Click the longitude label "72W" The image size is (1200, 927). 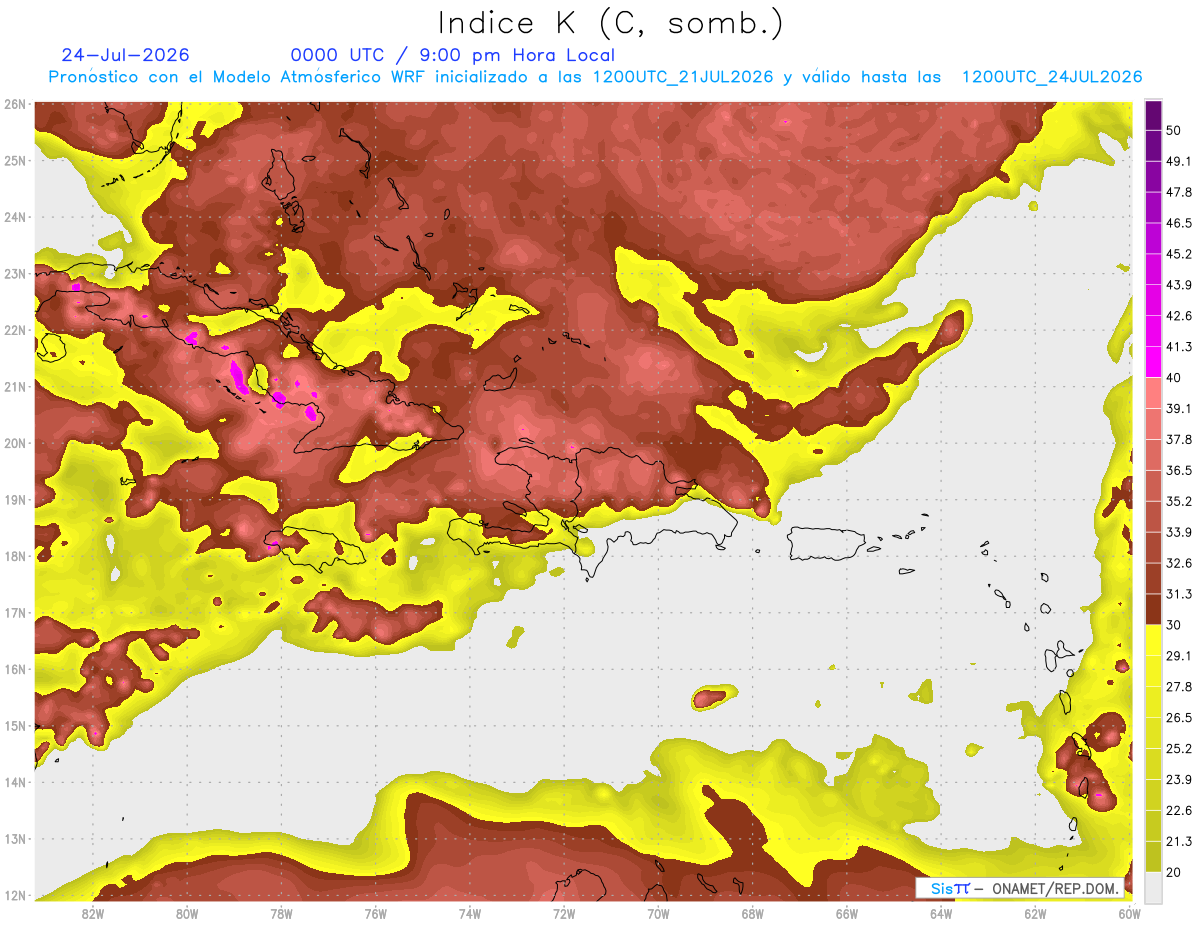[x=564, y=914]
